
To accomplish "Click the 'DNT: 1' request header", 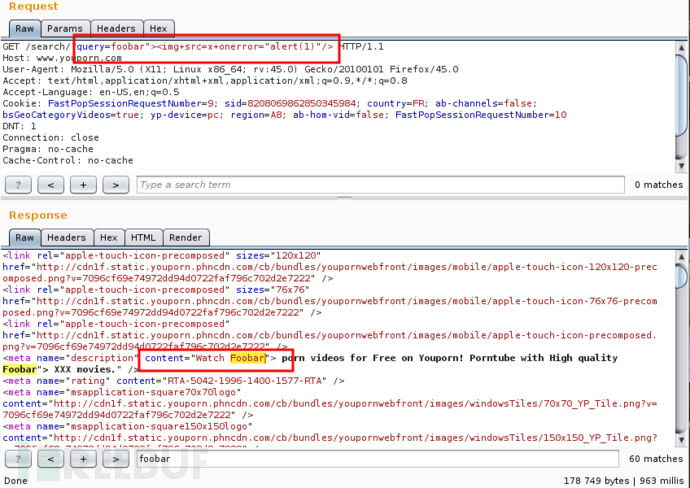I will tap(19, 127).
